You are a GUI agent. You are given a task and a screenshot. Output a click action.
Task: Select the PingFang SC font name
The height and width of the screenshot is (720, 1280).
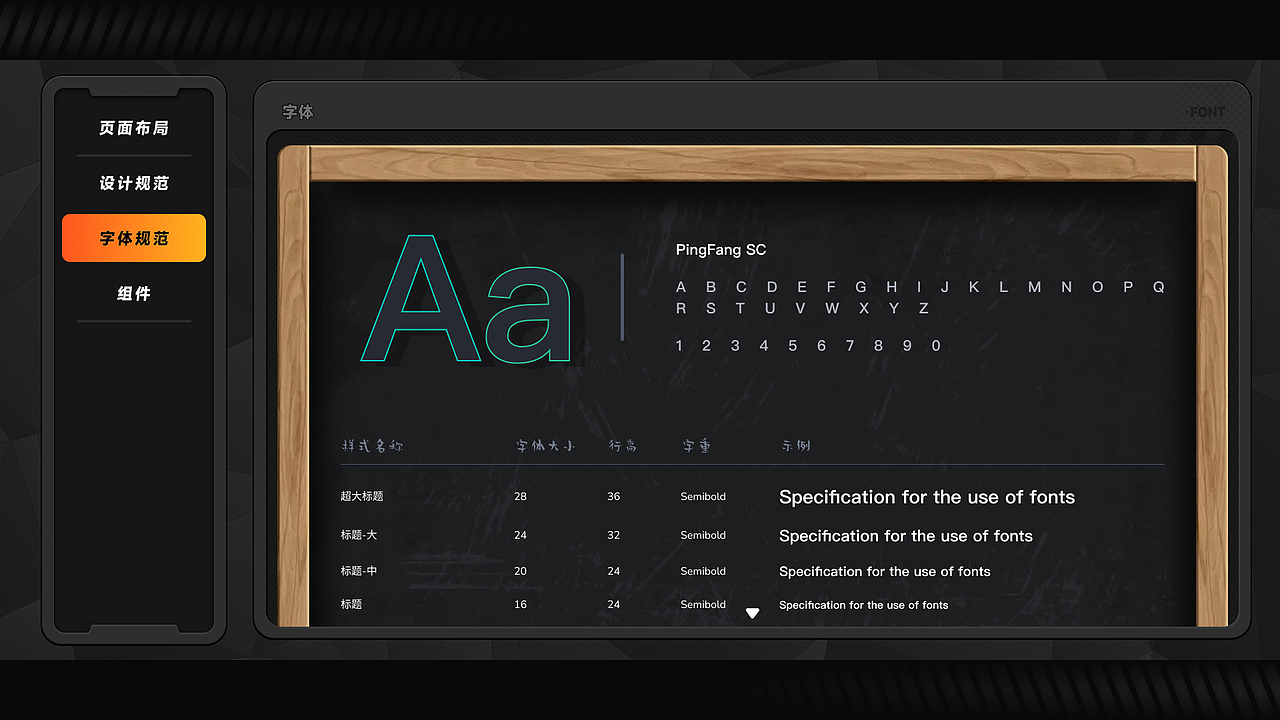(721, 250)
